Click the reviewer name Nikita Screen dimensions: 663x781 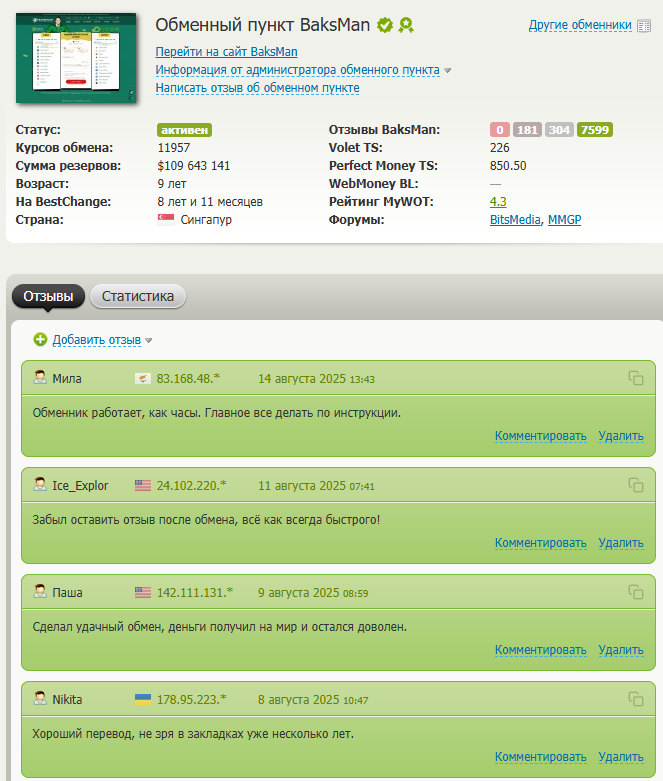click(x=67, y=700)
